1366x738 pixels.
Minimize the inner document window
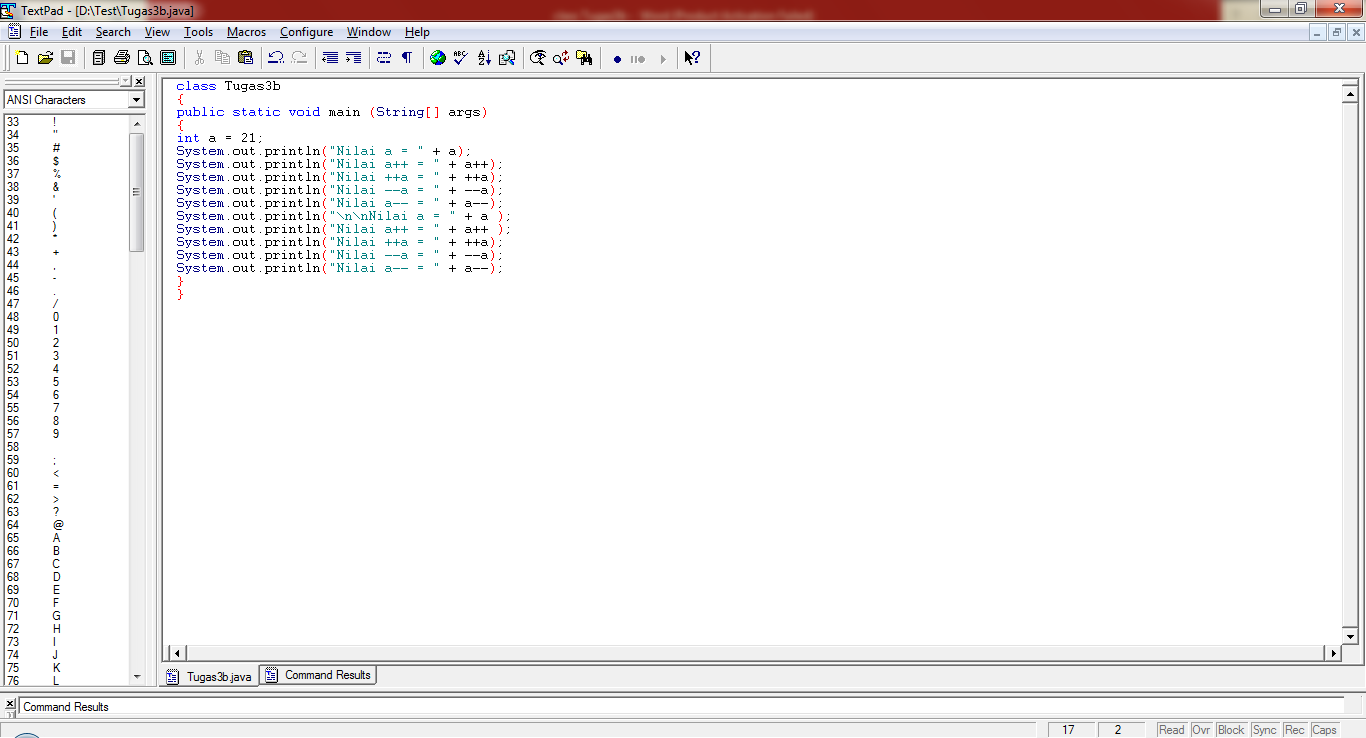(1319, 32)
